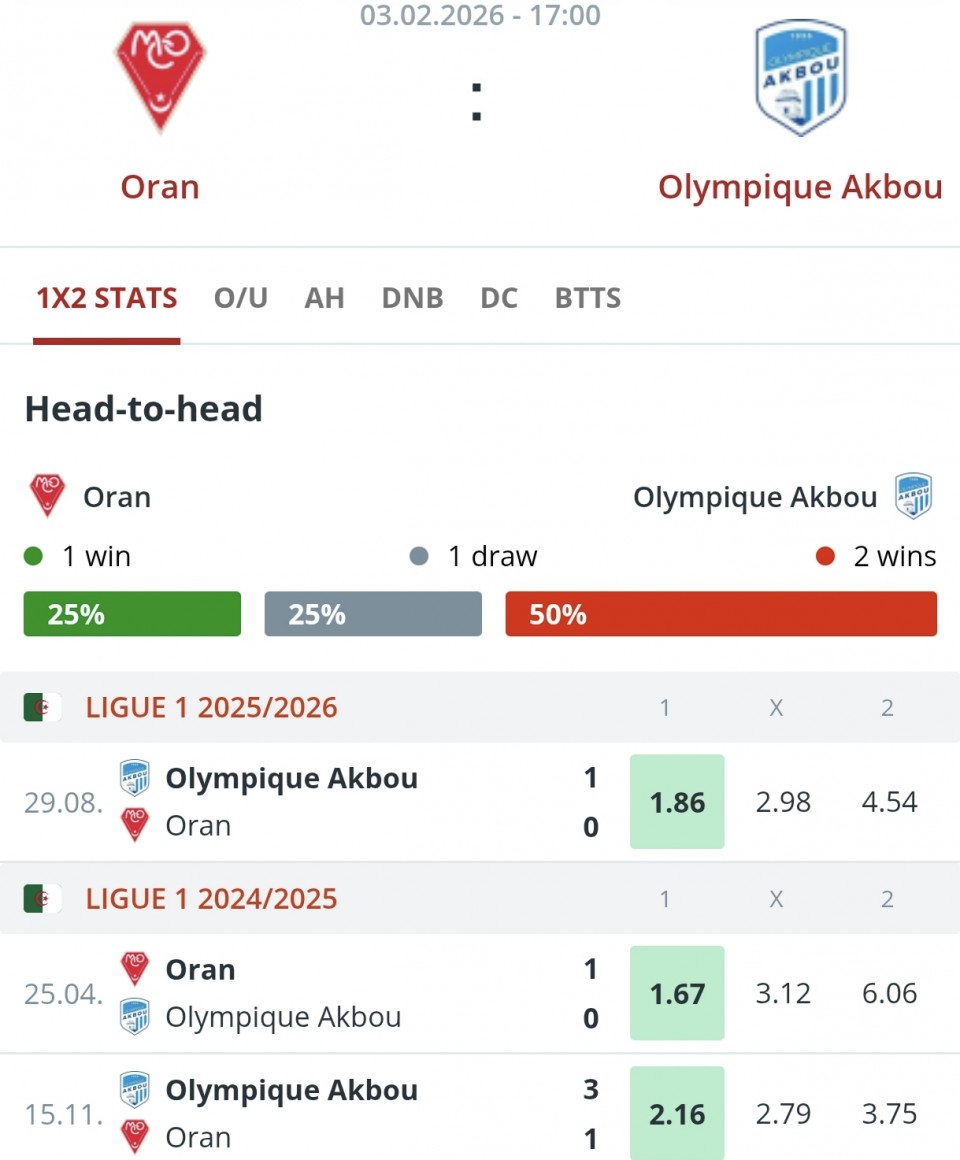The image size is (960, 1160).
Task: Select the DNB tab
Action: (x=412, y=298)
